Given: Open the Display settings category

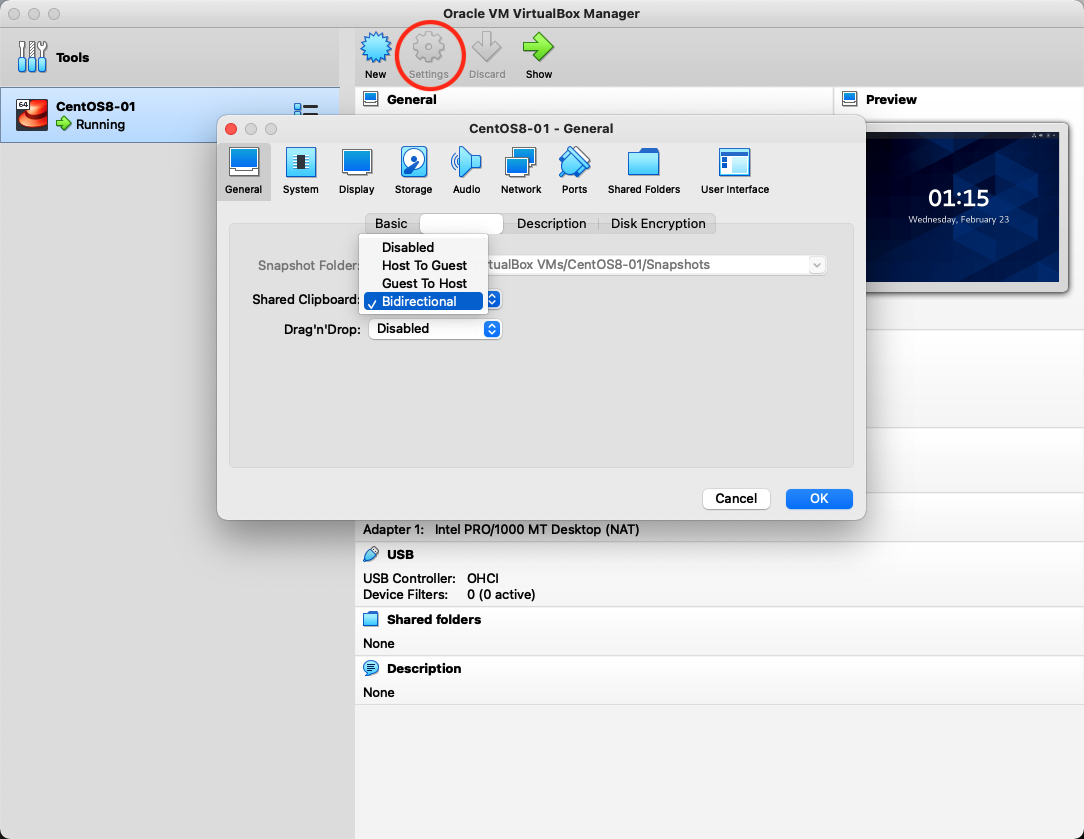Looking at the screenshot, I should [357, 171].
